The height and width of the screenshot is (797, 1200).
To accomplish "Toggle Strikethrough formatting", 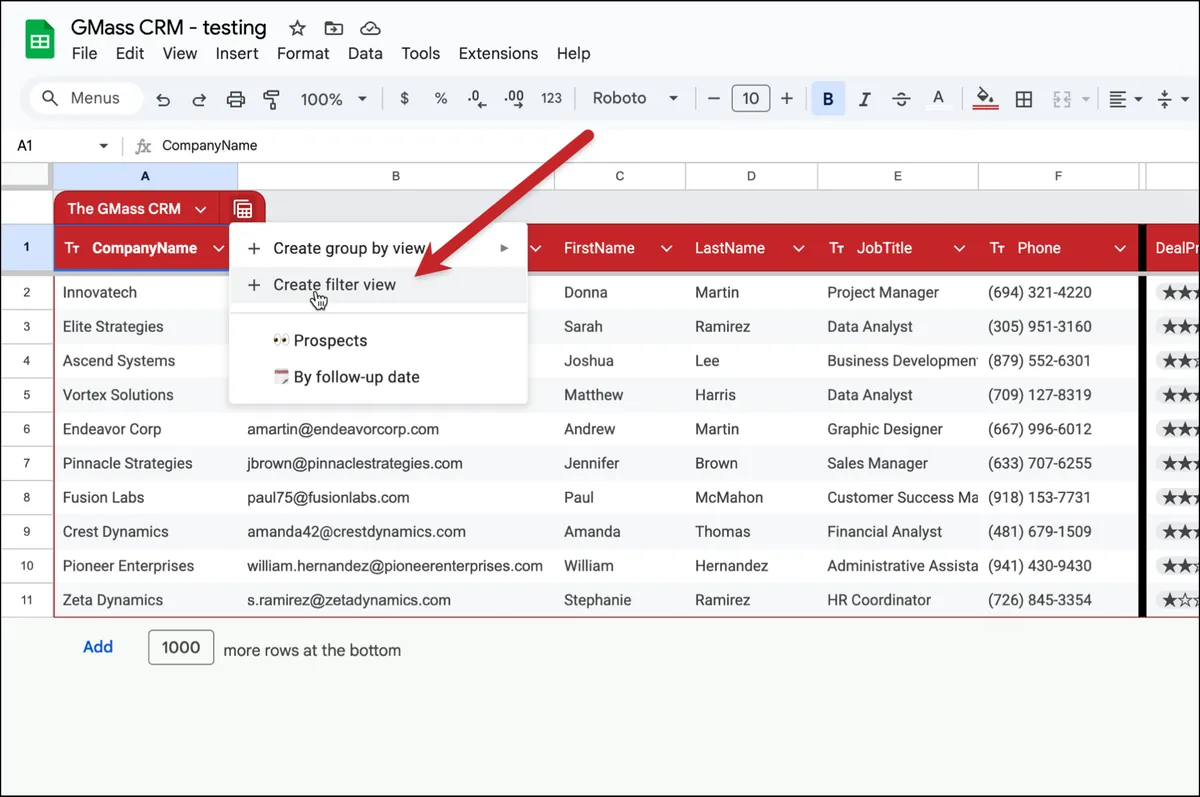I will (901, 99).
